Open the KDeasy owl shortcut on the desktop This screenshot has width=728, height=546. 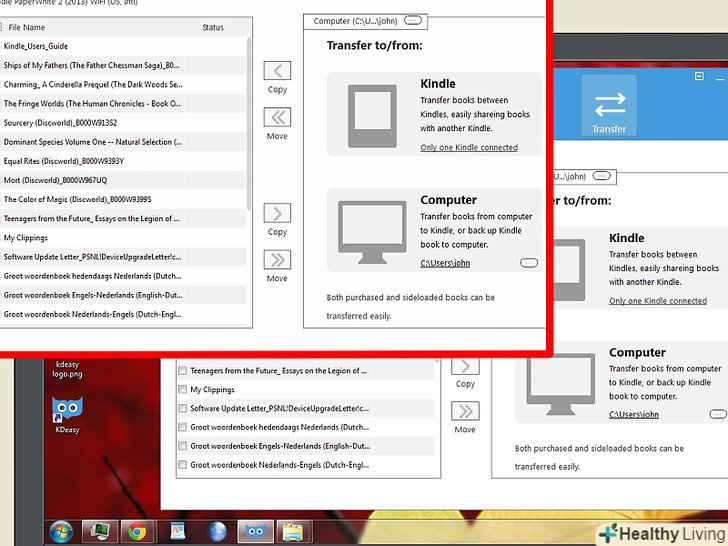(x=67, y=415)
